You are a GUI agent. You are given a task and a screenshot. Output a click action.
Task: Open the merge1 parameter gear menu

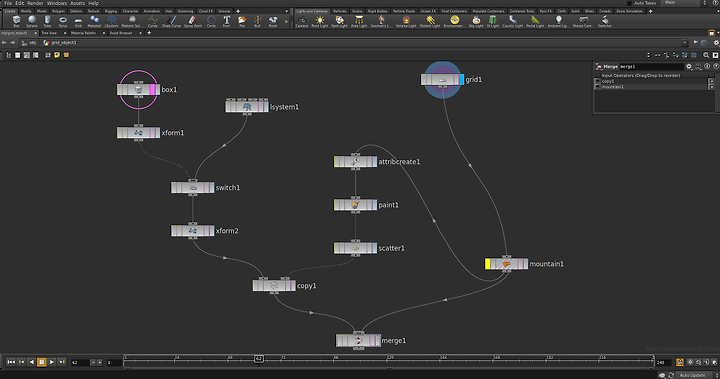[x=689, y=67]
